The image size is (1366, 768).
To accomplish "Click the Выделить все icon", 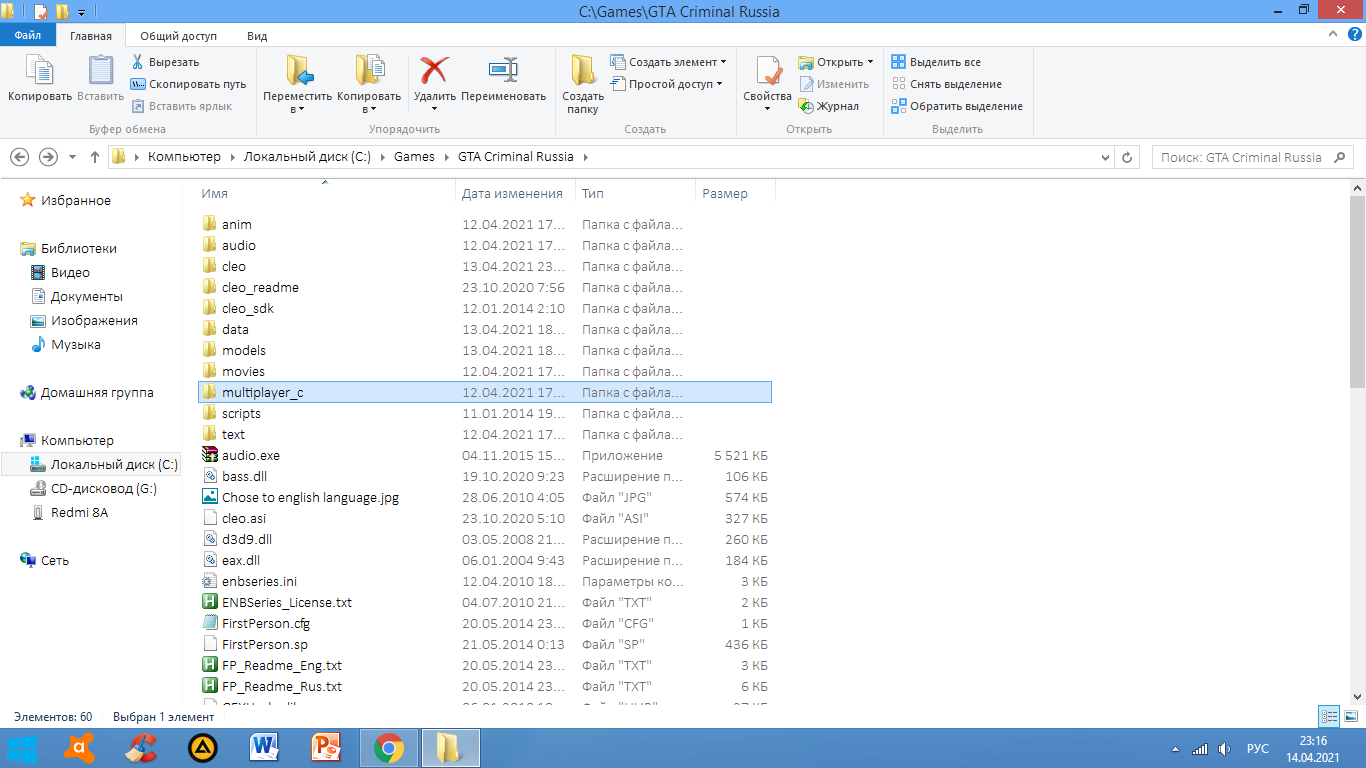I will pyautogui.click(x=898, y=62).
